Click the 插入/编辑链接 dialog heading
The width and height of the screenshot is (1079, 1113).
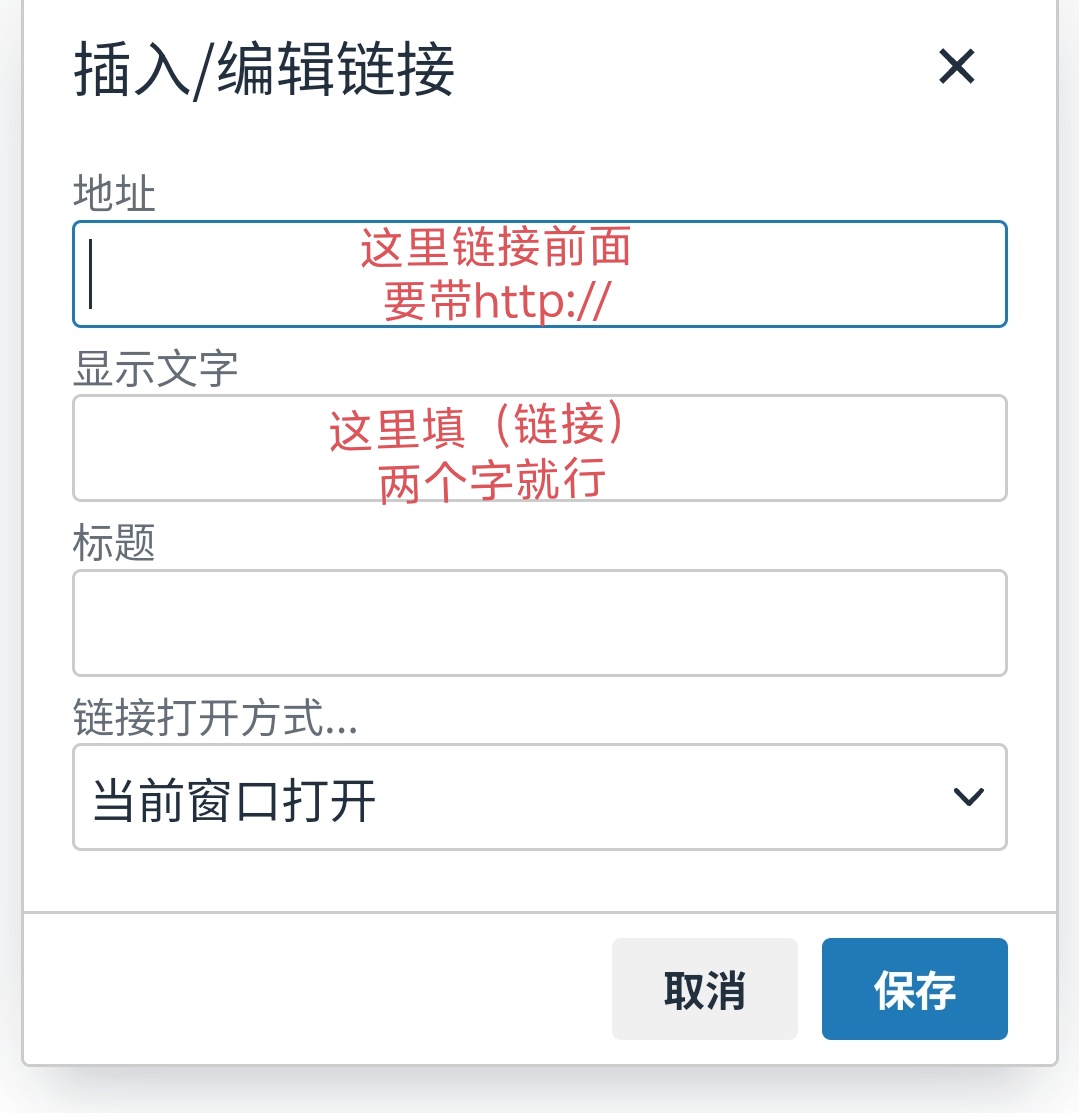[264, 72]
